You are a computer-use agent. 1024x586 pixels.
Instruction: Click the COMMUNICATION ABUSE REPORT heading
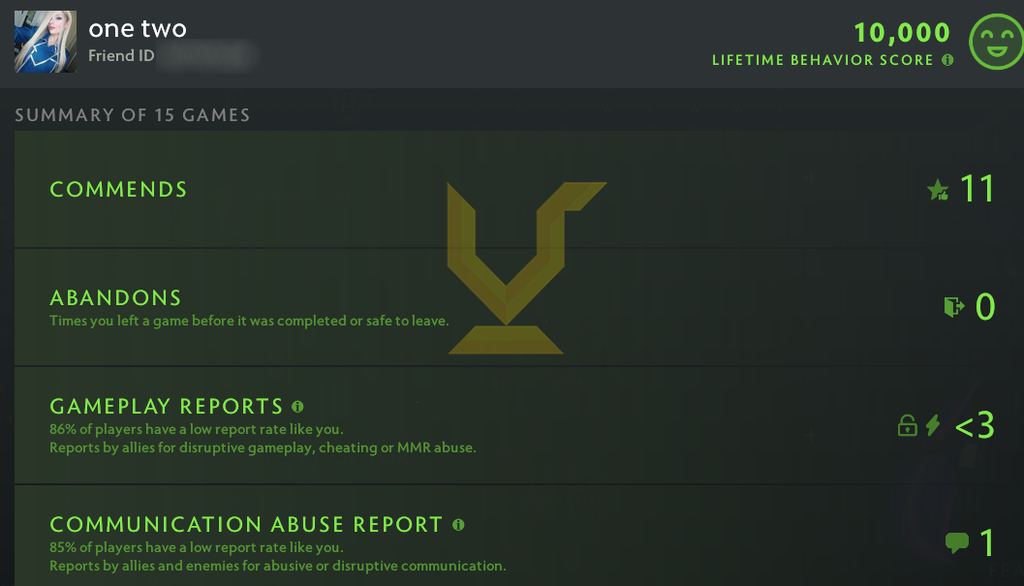point(246,525)
